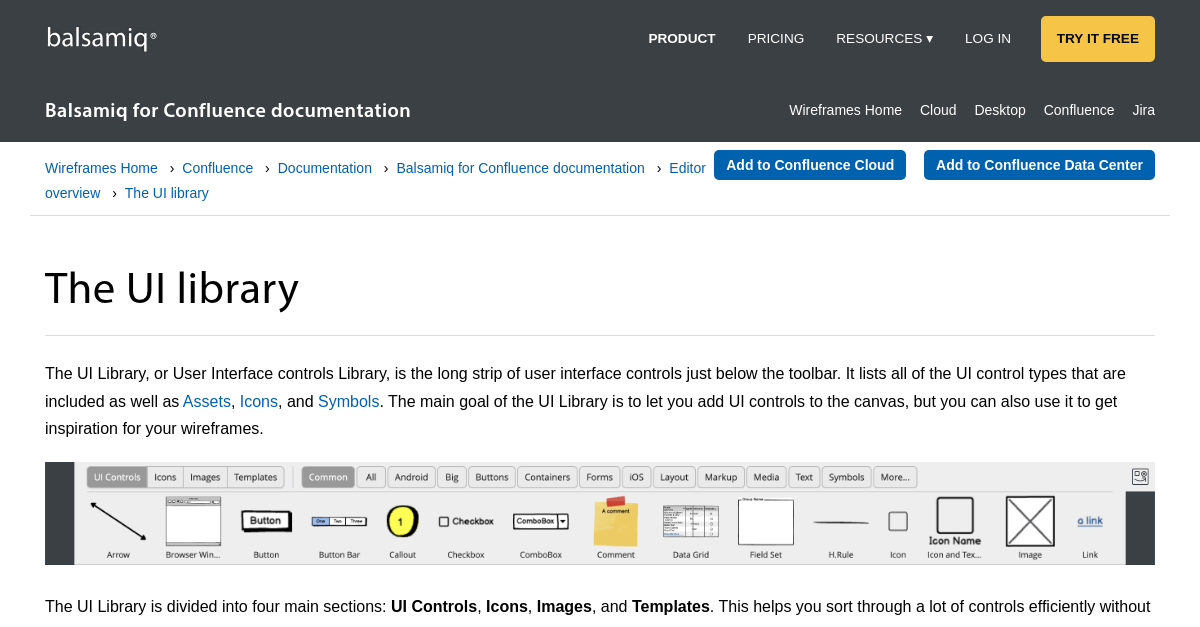Select the Comment sticky note control
The width and height of the screenshot is (1200, 627).
[615, 521]
